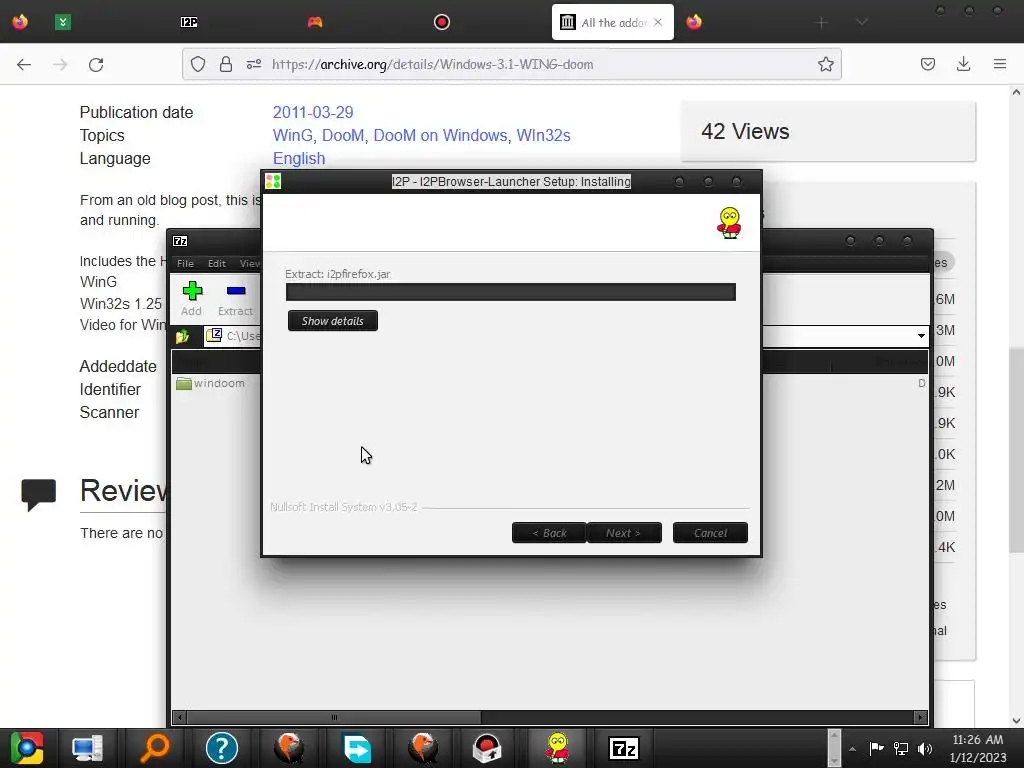Switch to the I2P pinned tab
The height and width of the screenshot is (768, 1024).
pyautogui.click(x=189, y=22)
